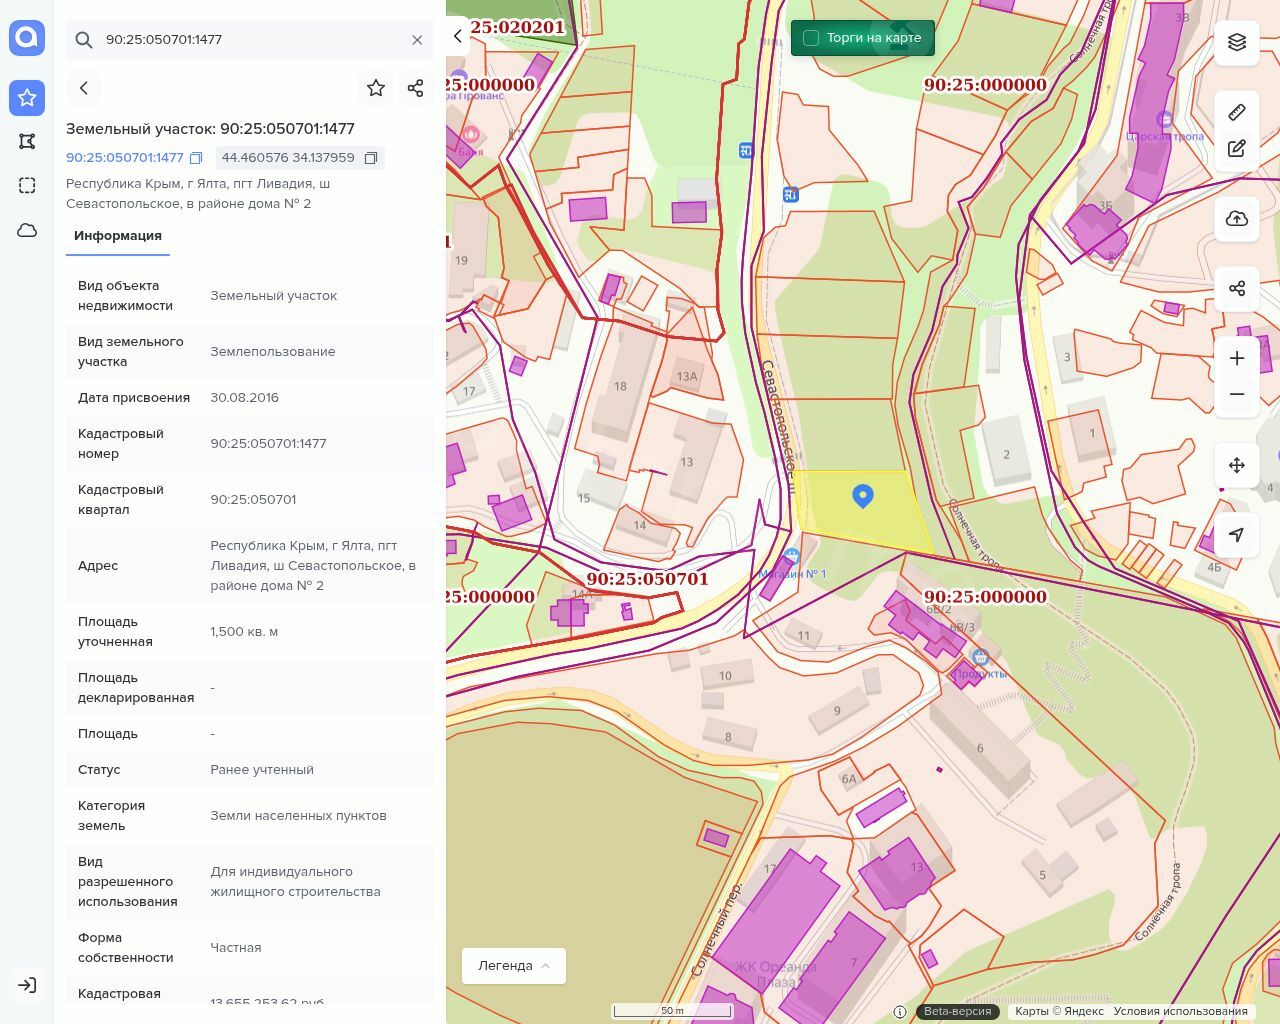The height and width of the screenshot is (1024, 1280).
Task: Open favorites in the left sidebar
Action: [x=27, y=97]
